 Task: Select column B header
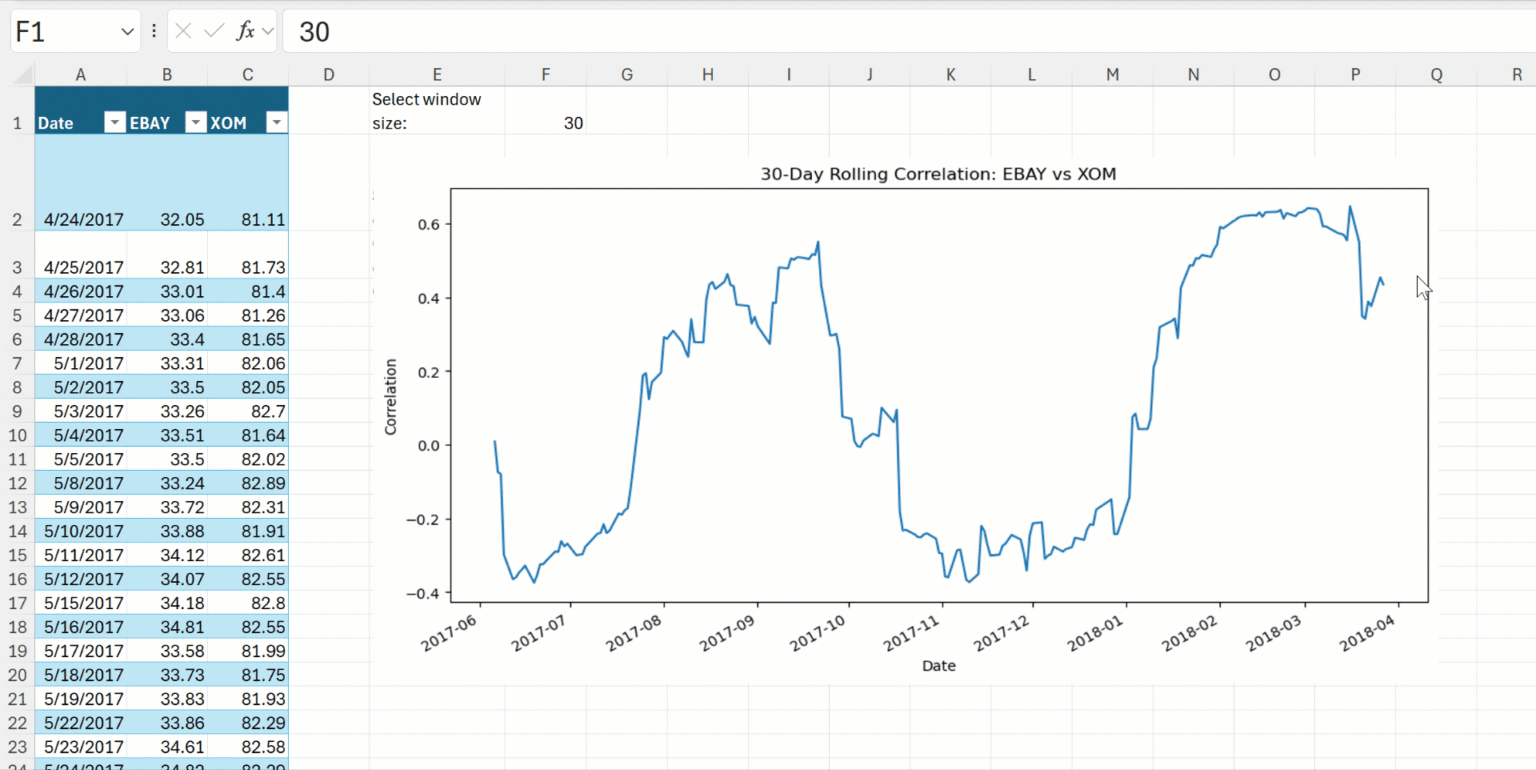tap(167, 75)
